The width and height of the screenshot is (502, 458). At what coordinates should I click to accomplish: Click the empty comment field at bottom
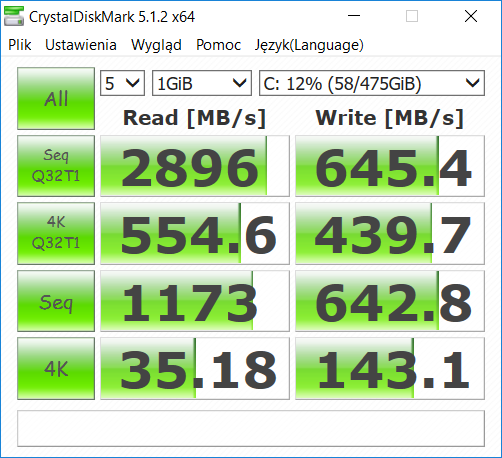(x=251, y=428)
